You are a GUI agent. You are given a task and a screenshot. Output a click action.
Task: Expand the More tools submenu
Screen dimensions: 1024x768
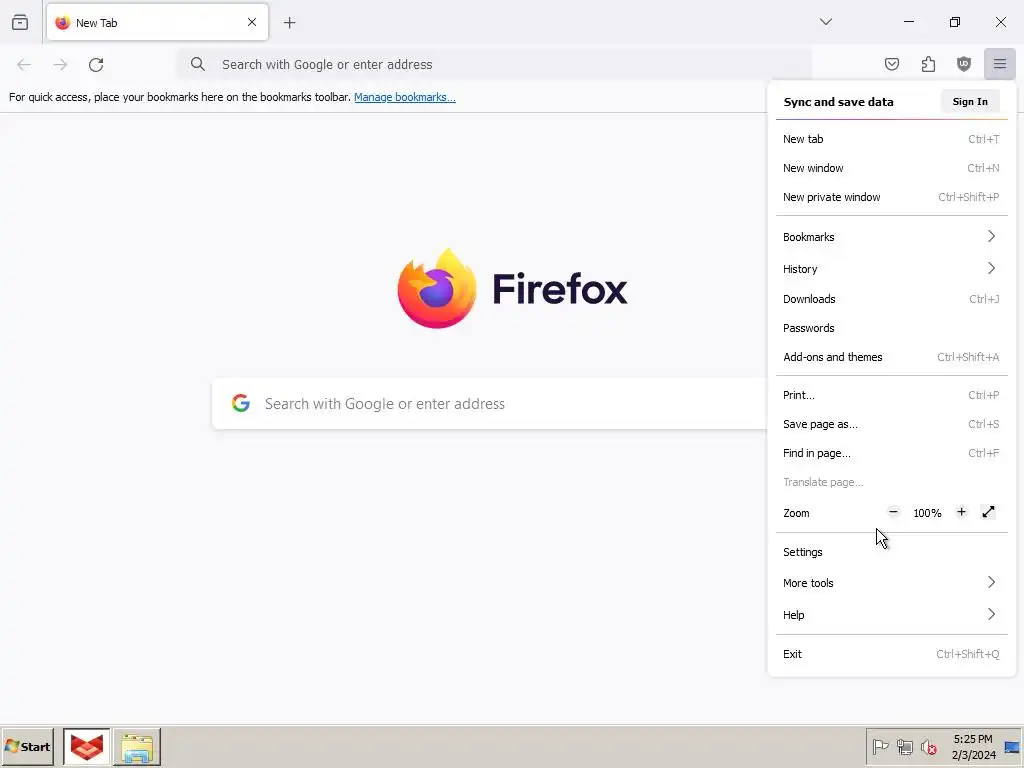[x=891, y=583]
